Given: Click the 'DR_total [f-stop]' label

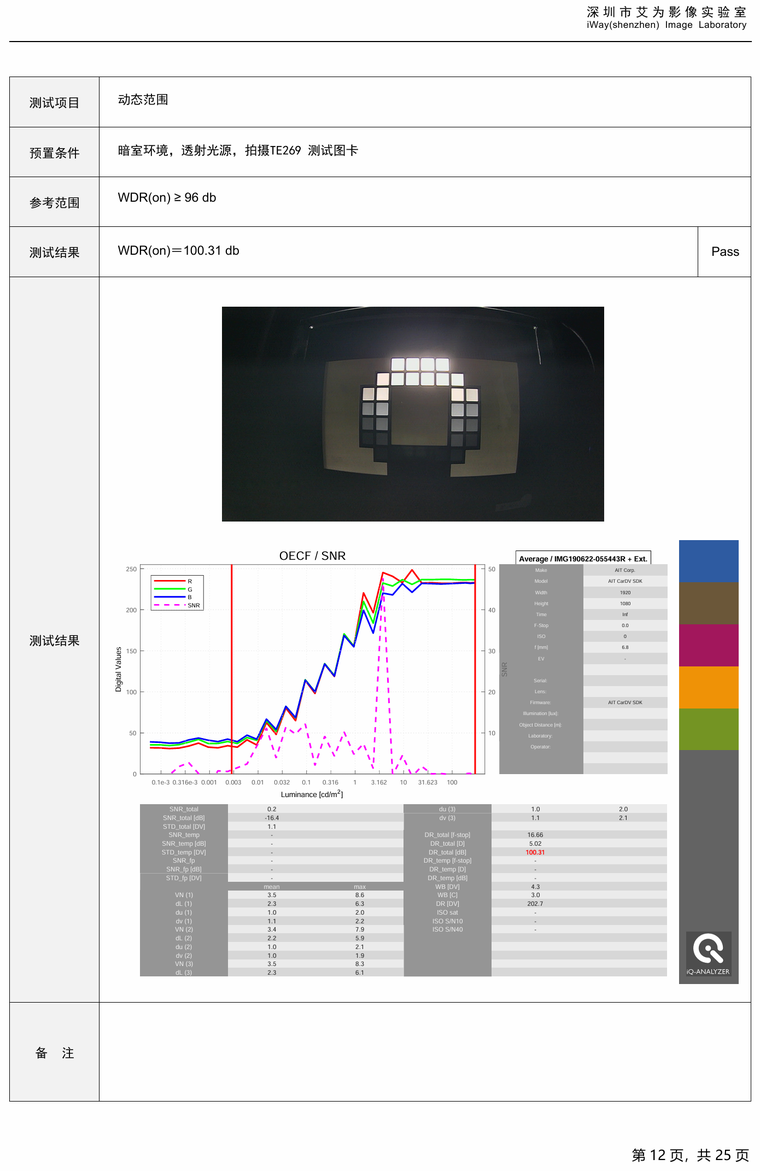Looking at the screenshot, I should (447, 835).
